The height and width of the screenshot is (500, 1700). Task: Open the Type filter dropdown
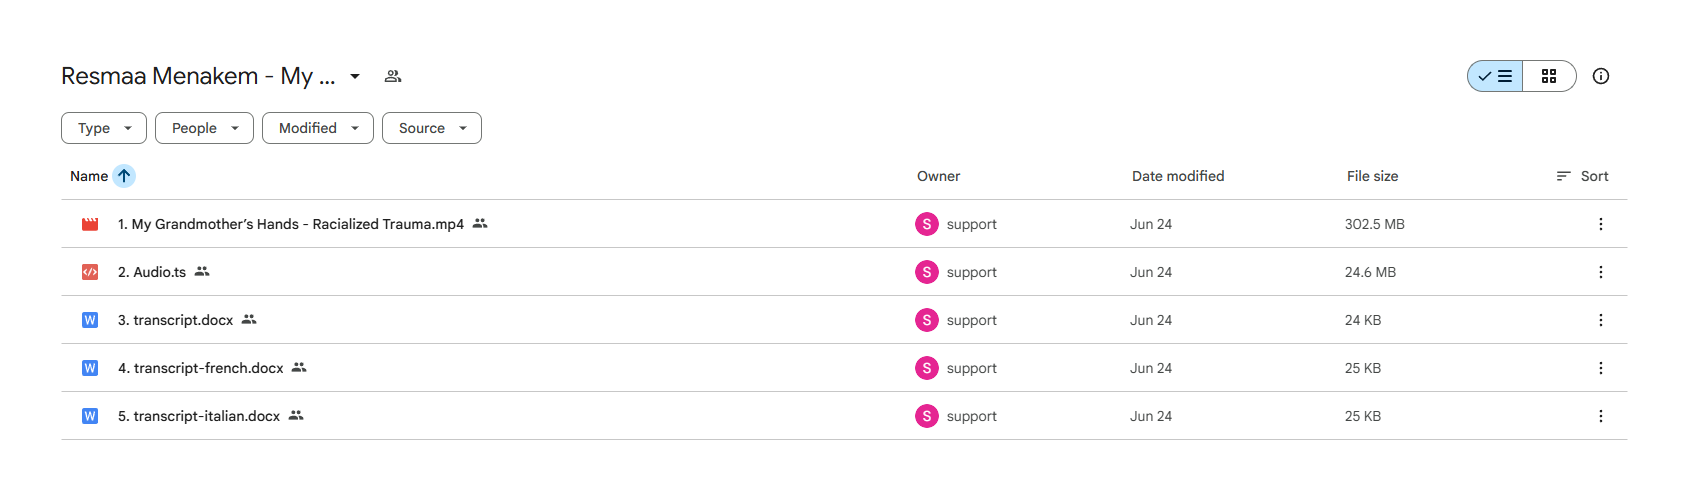click(x=104, y=128)
